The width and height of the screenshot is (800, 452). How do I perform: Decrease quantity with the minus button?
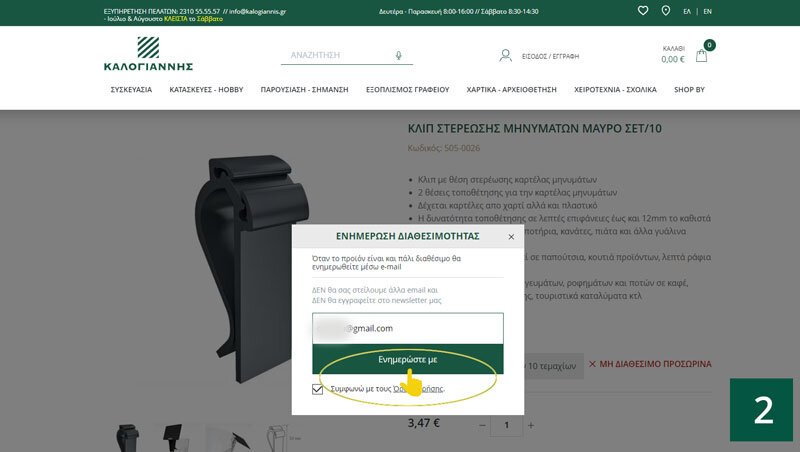tap(482, 425)
